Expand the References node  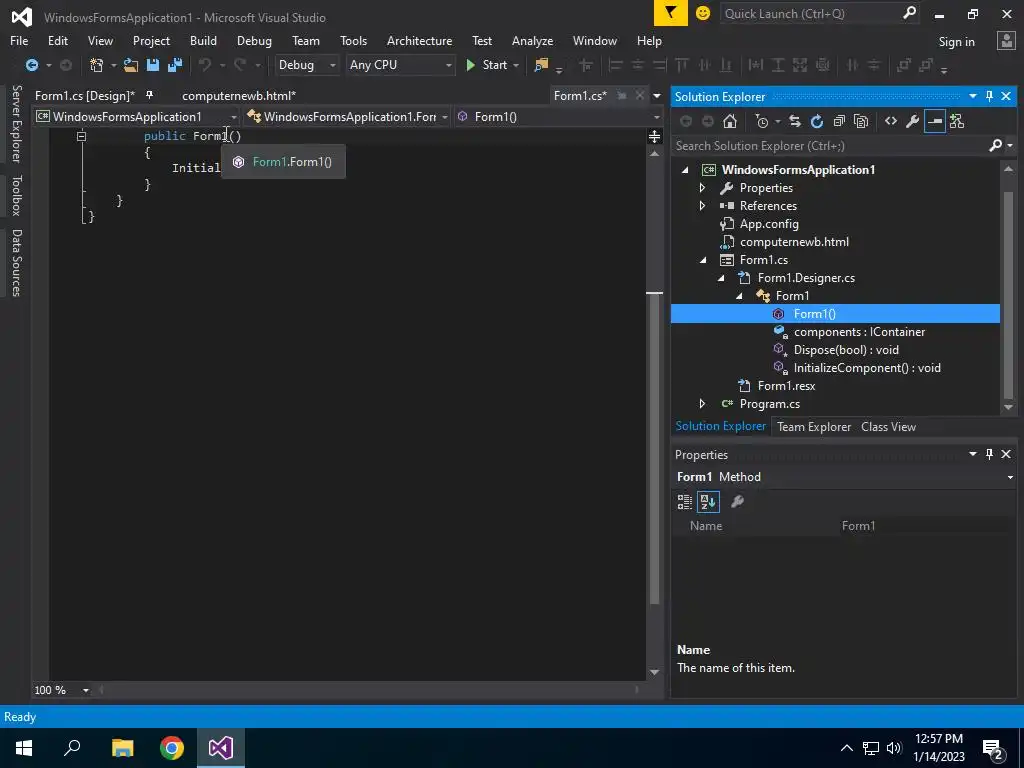702,206
